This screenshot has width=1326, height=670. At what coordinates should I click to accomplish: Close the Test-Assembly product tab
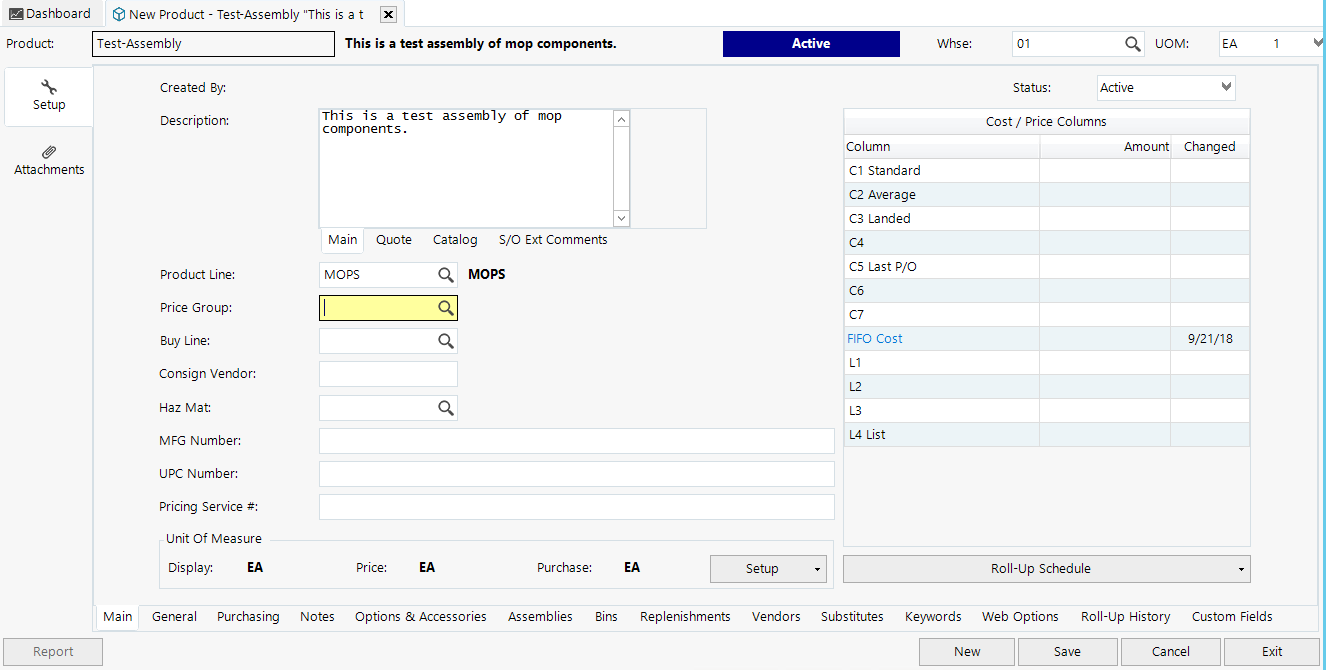tap(388, 15)
